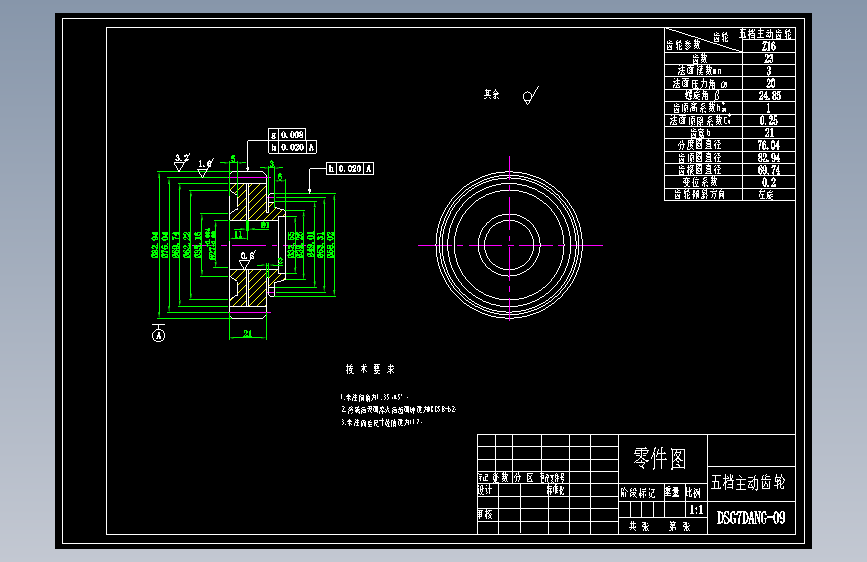The height and width of the screenshot is (562, 867).
Task: Select '设计' cell in title block
Action: pyautogui.click(x=485, y=490)
